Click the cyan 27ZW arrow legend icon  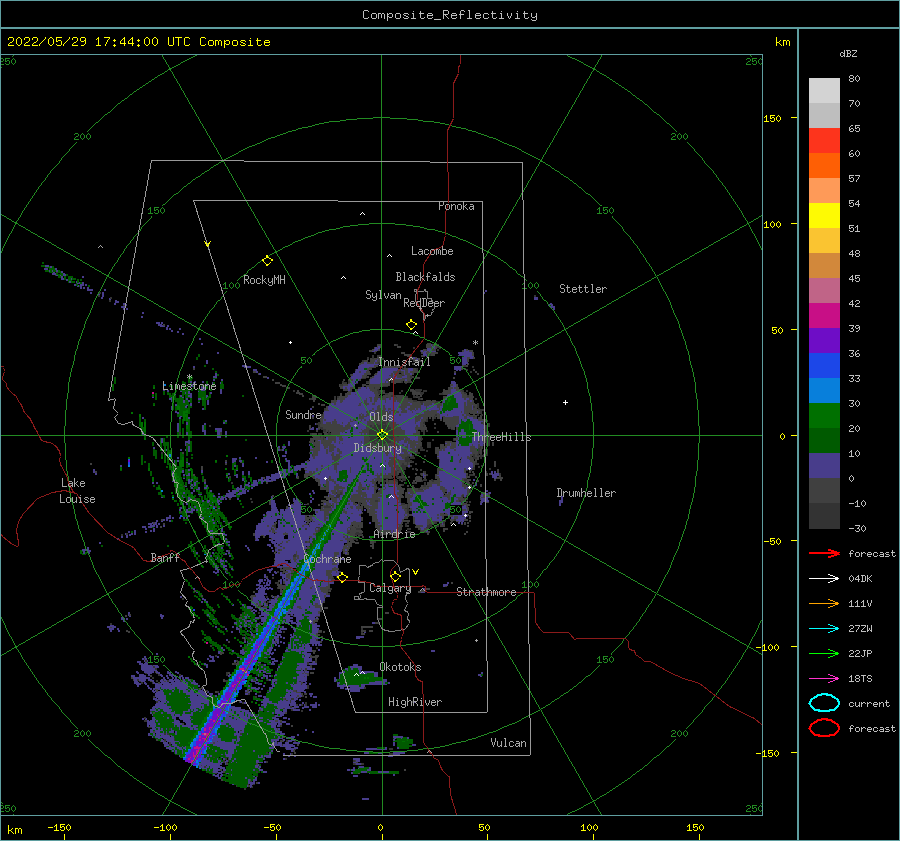(824, 629)
